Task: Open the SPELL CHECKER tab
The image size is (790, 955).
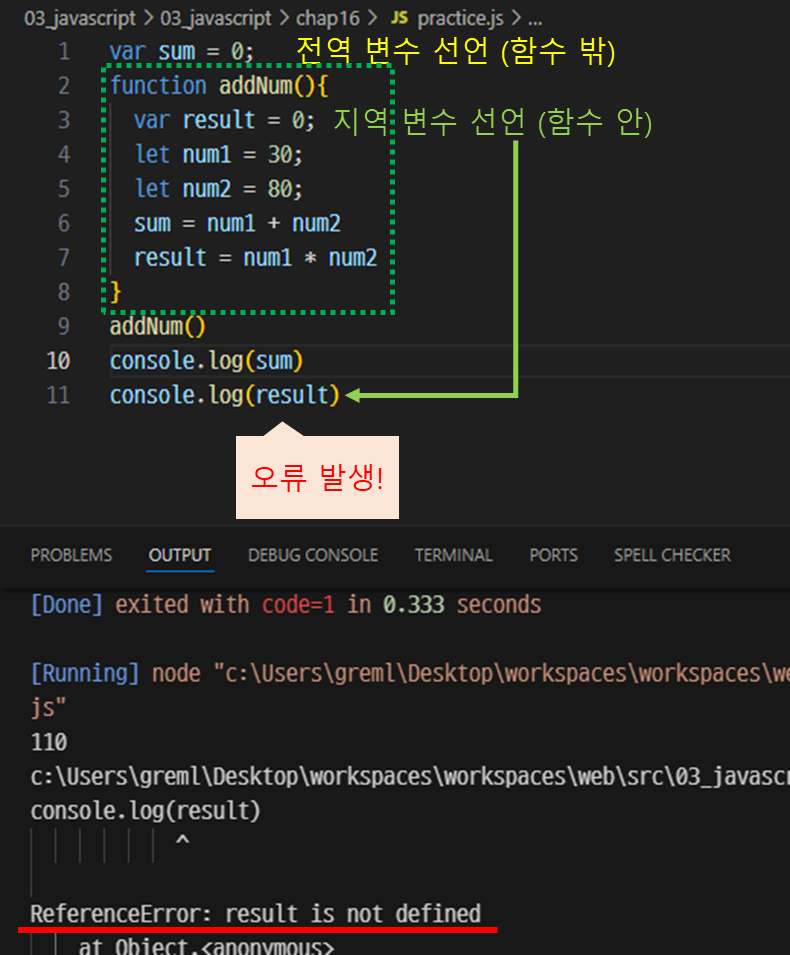Action: click(672, 555)
